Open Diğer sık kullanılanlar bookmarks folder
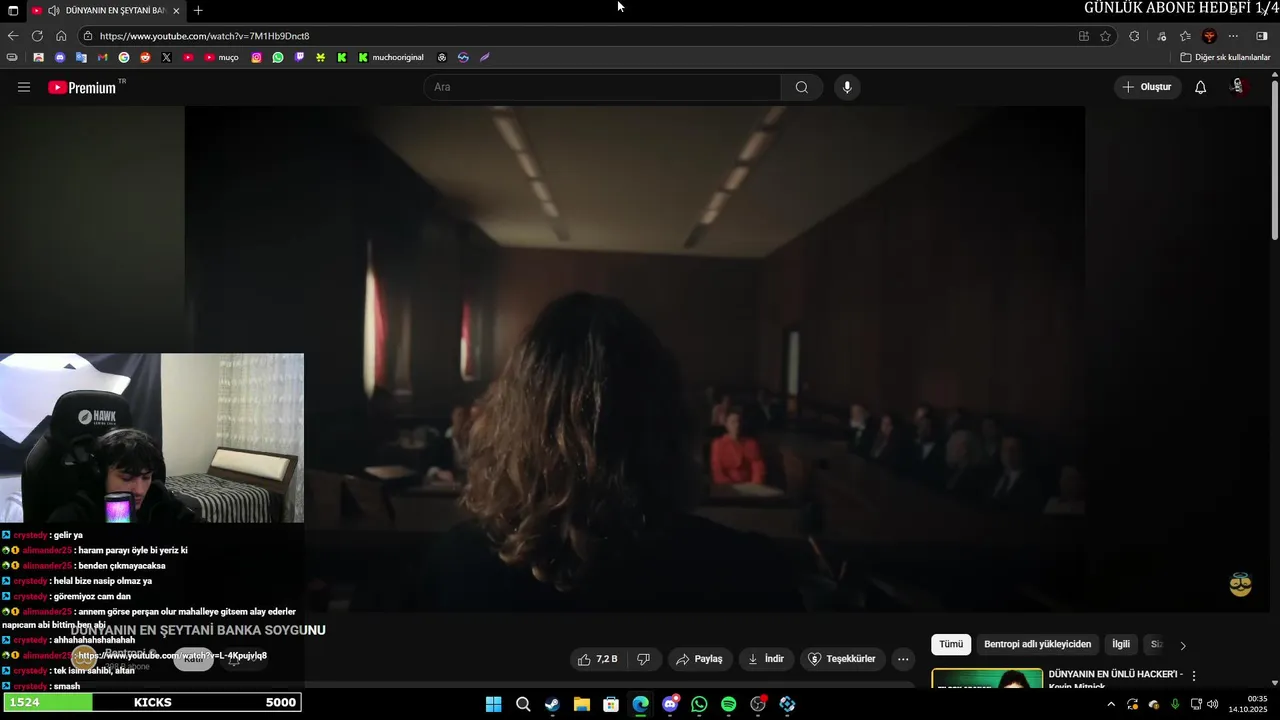Viewport: 1280px width, 720px height. [x=1225, y=57]
